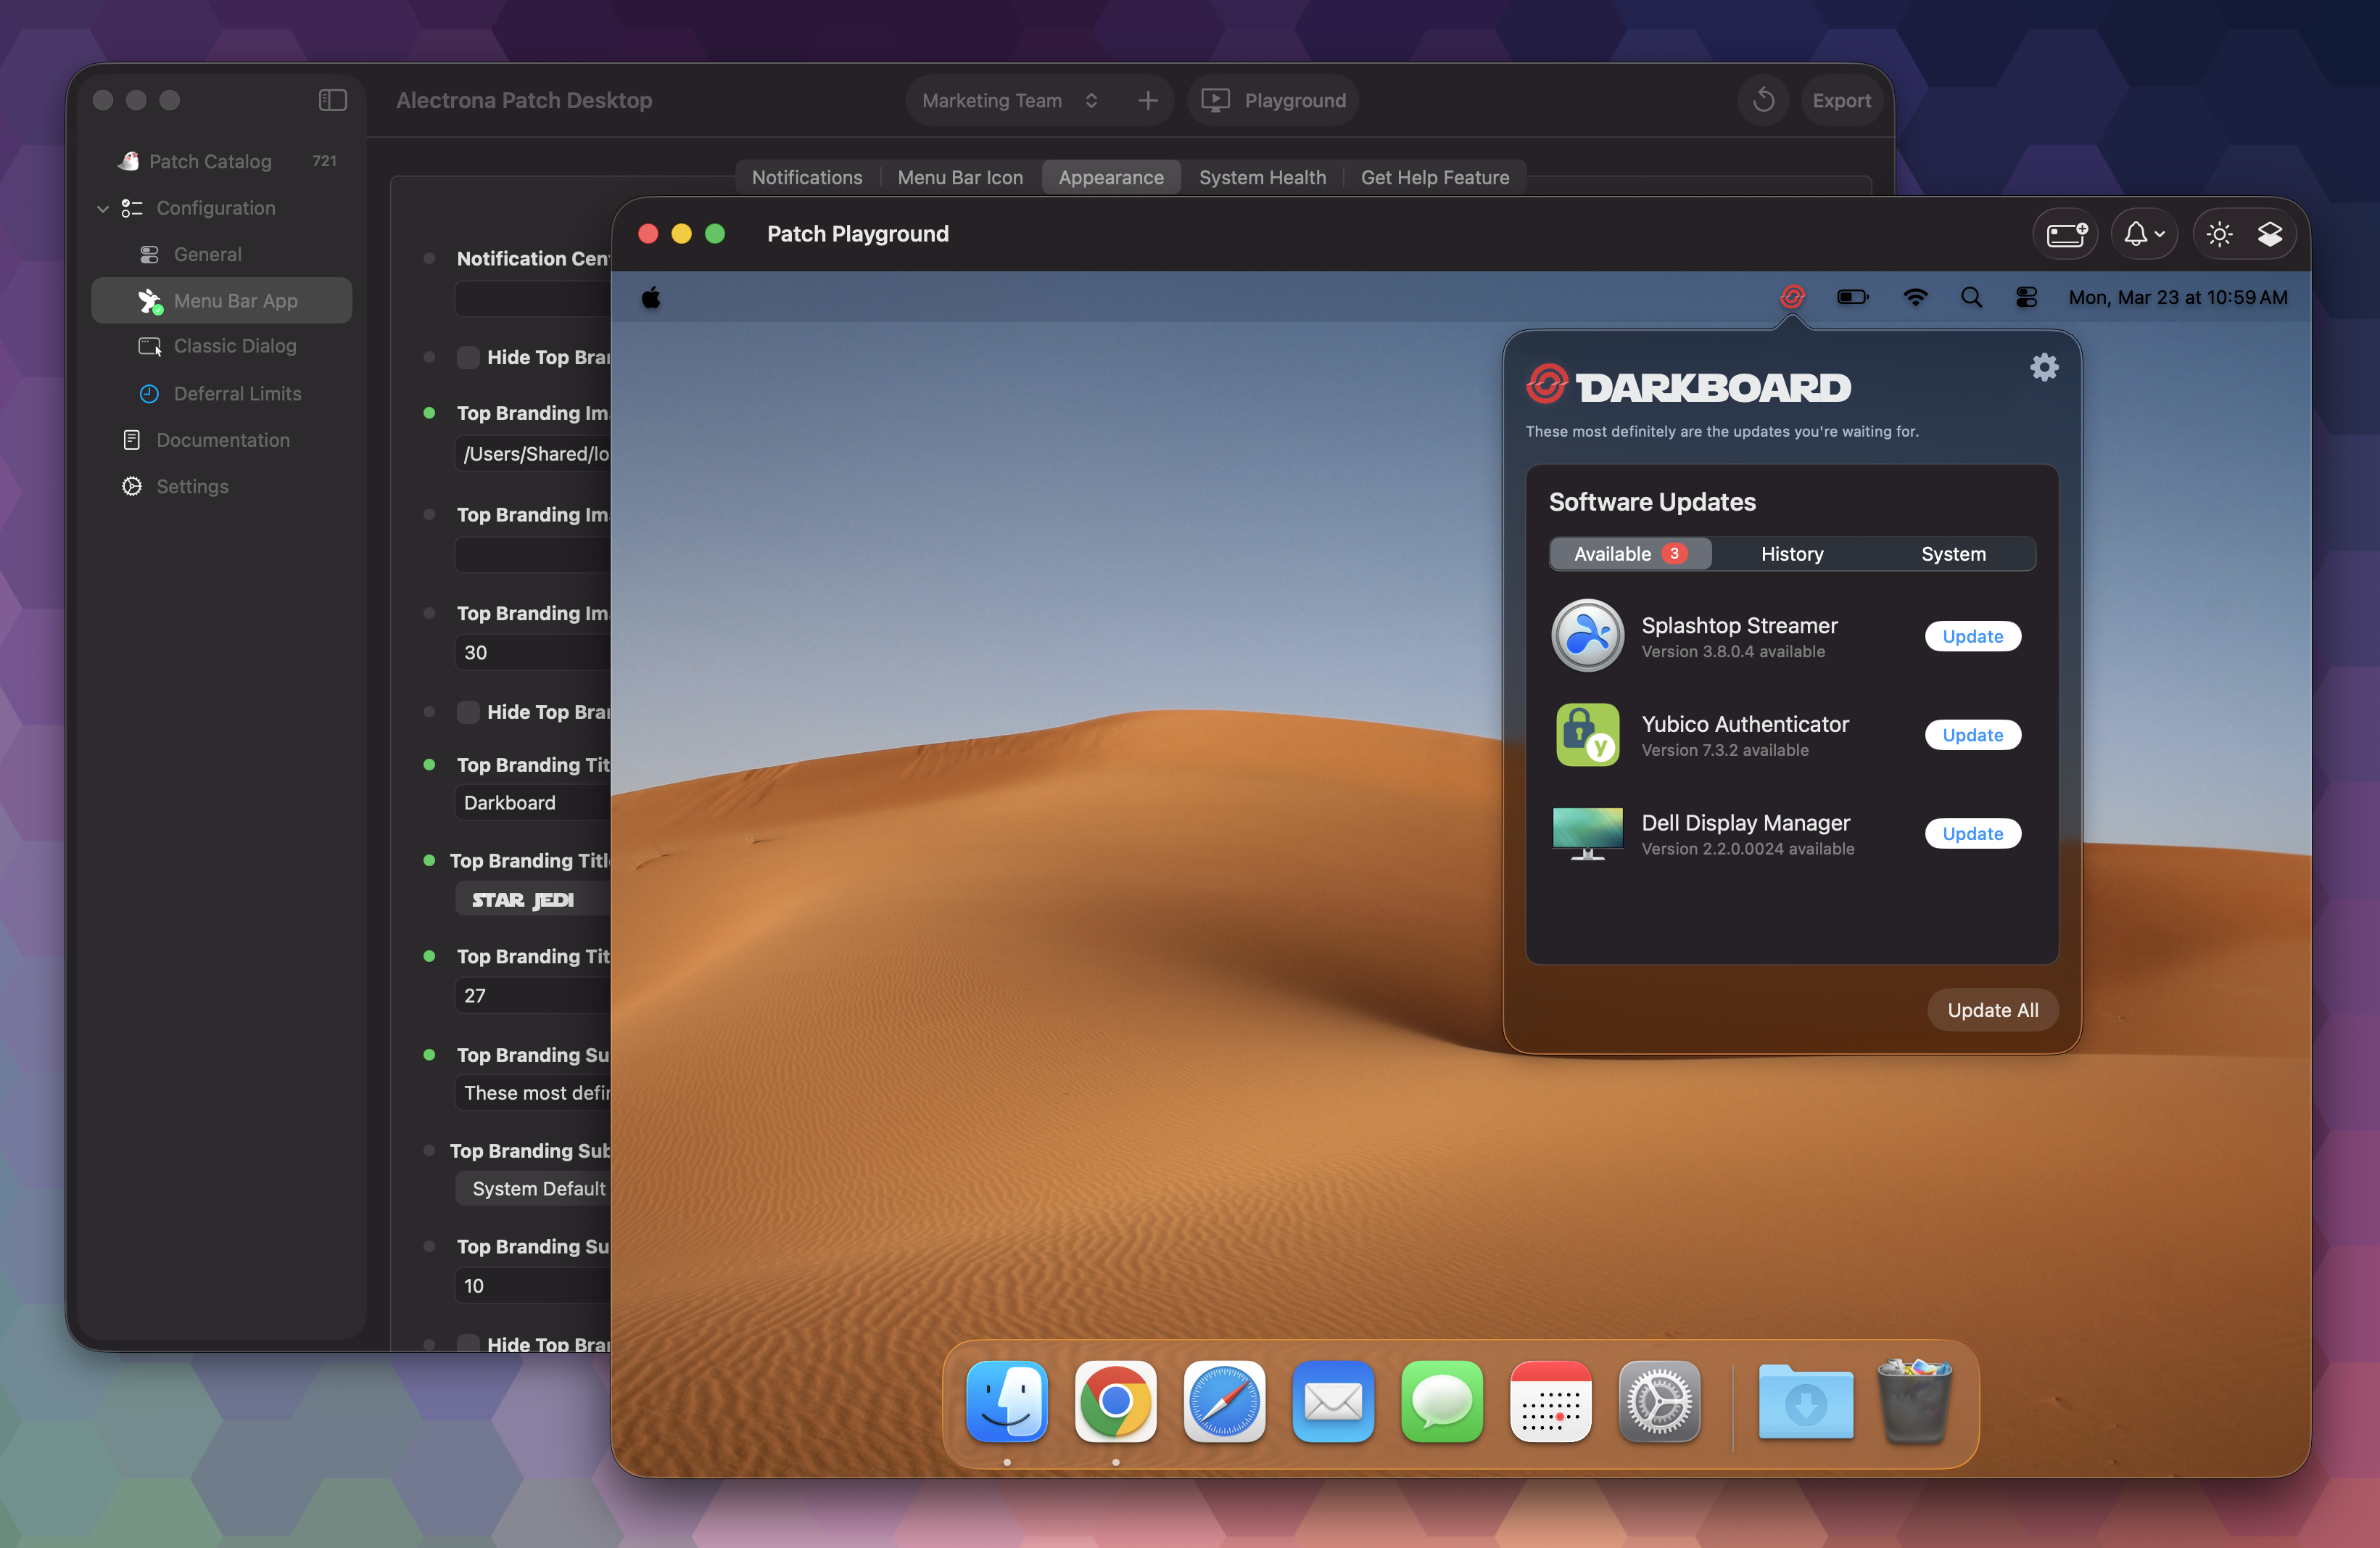Toggle green dot for the STAR JEDI font setting
This screenshot has width=2380, height=1548.
click(429, 861)
